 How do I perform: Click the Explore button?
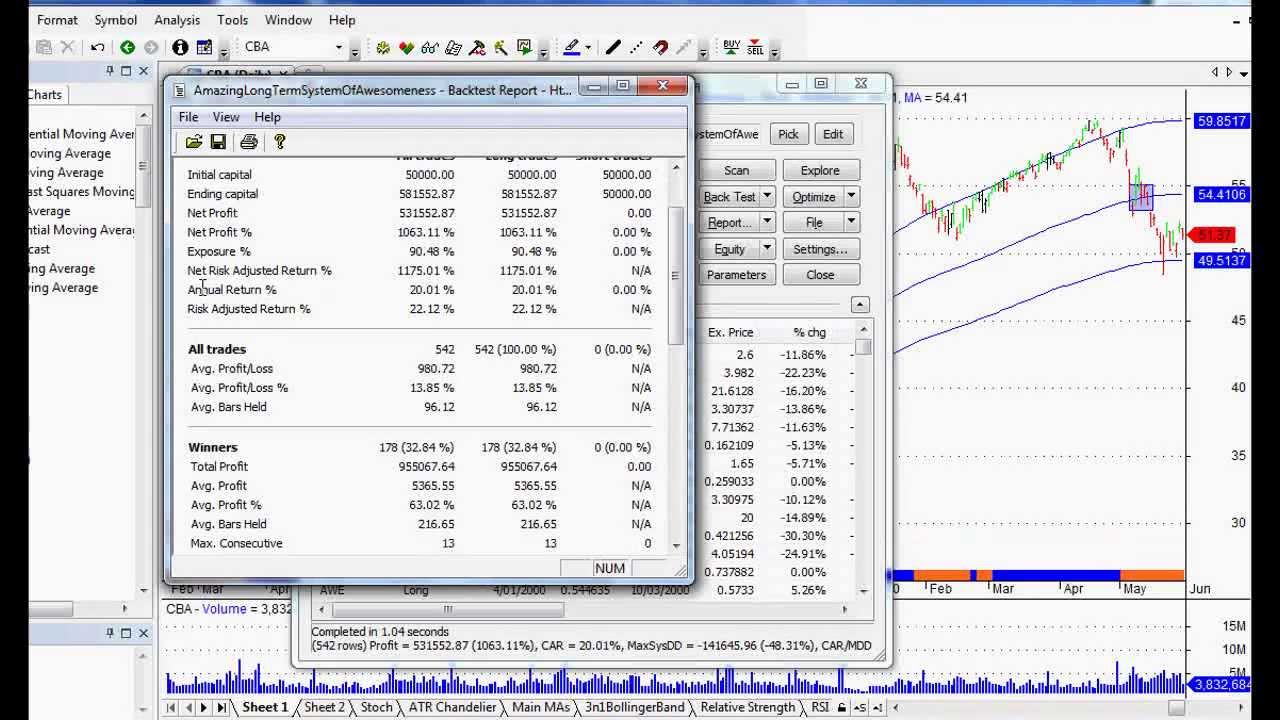tap(820, 170)
